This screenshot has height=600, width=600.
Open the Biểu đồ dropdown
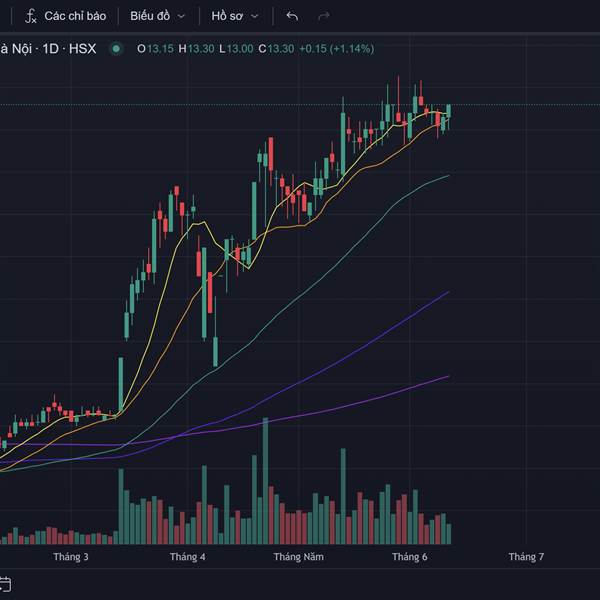158,16
